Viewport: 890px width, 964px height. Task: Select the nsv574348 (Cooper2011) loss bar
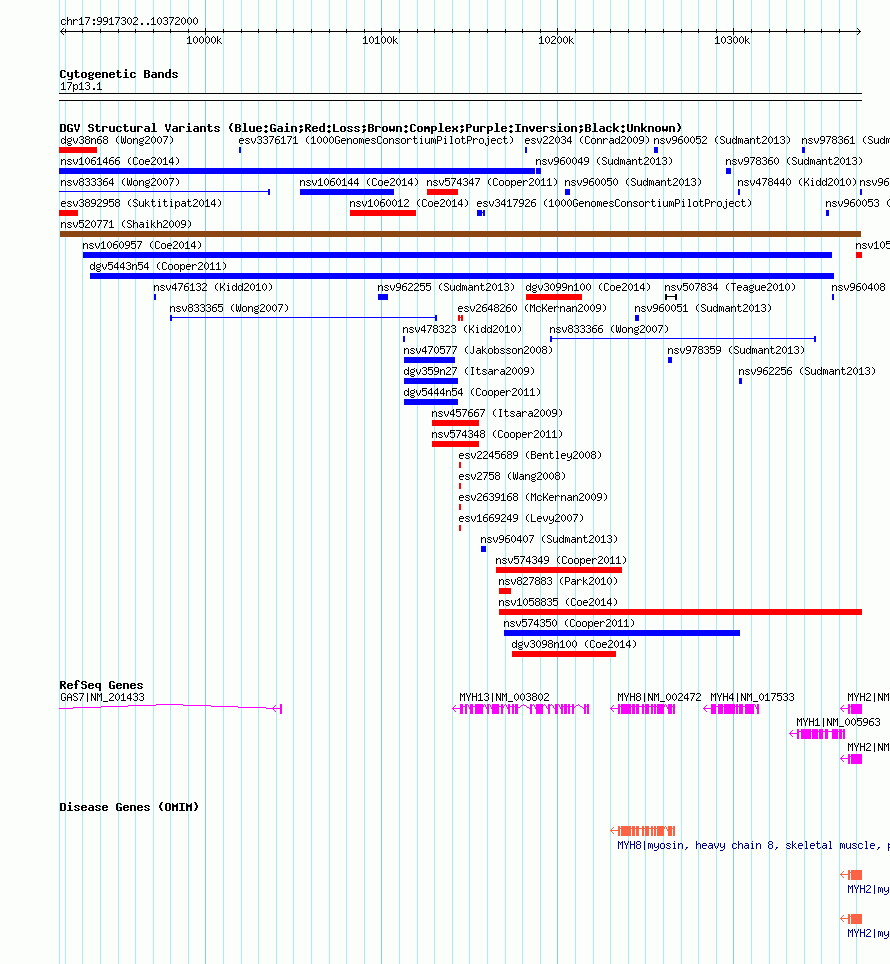455,444
